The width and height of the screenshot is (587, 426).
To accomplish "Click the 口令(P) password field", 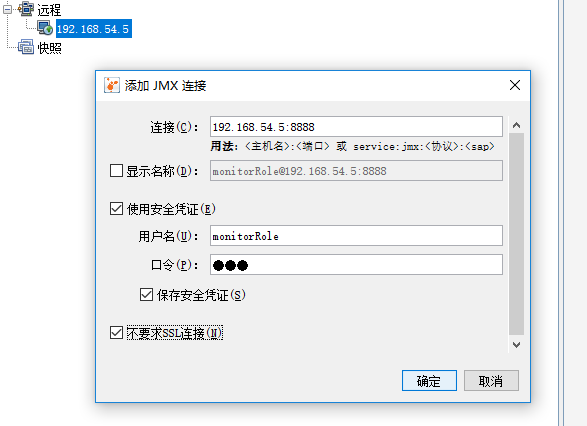I will [x=356, y=265].
